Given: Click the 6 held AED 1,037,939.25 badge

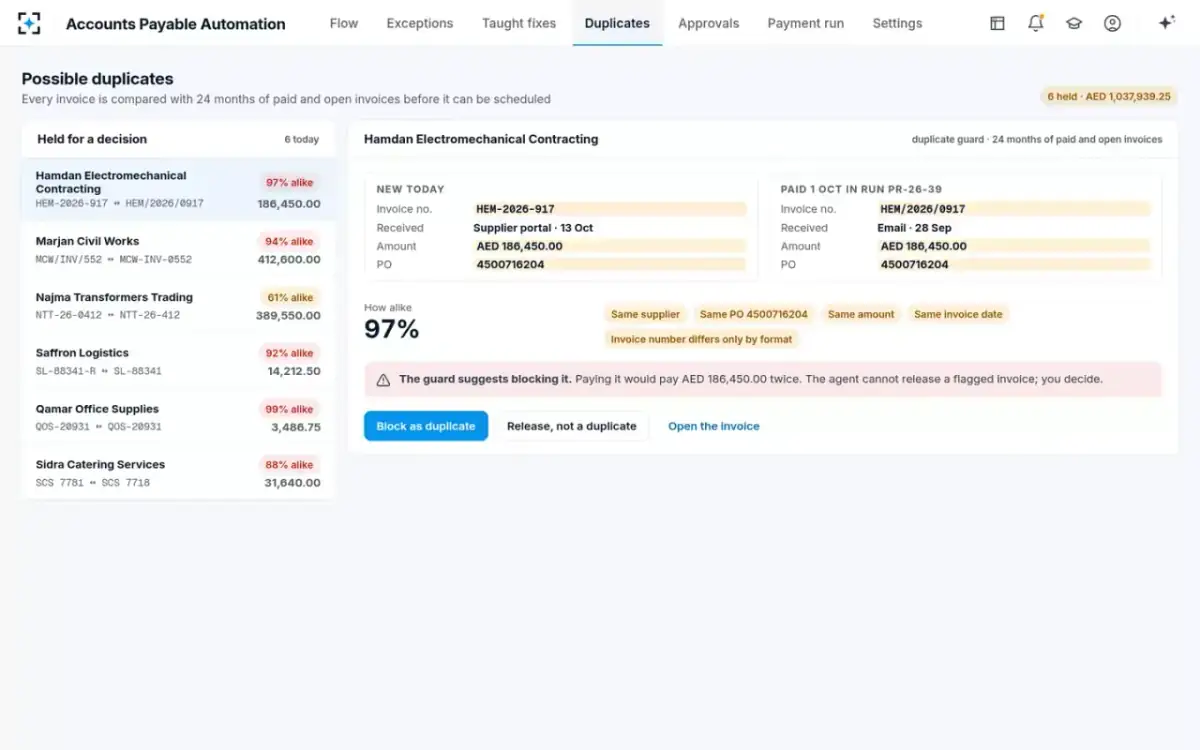Looking at the screenshot, I should coord(1109,96).
